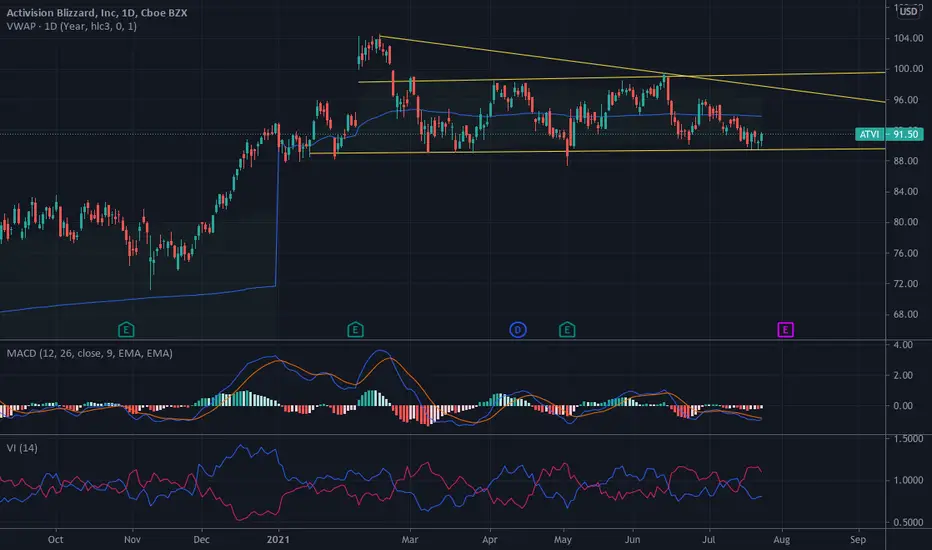Click the October earnings E marker

click(x=126, y=329)
